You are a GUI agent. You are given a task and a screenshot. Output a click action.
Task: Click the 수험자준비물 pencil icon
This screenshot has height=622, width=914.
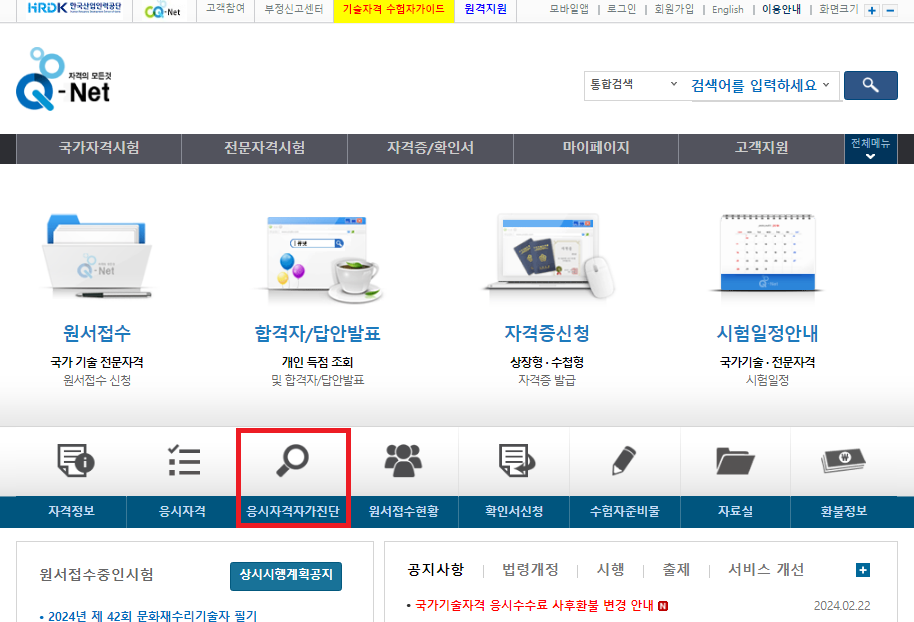623,462
